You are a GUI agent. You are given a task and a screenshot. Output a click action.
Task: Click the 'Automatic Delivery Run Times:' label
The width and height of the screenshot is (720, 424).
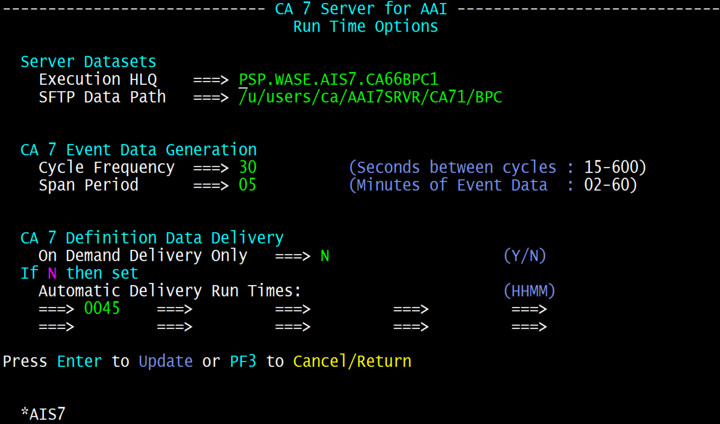[170, 291]
